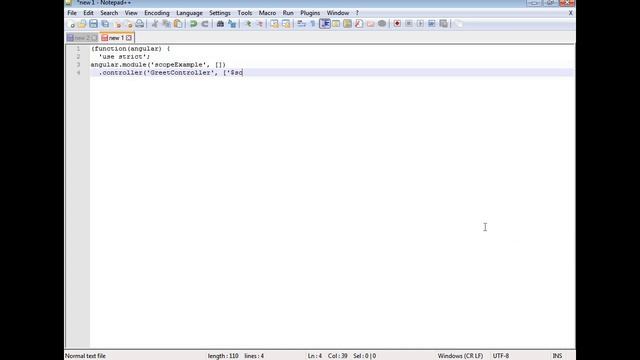640x360 pixels.
Task: Click the Print toolbar icon
Action: [x=140, y=24]
